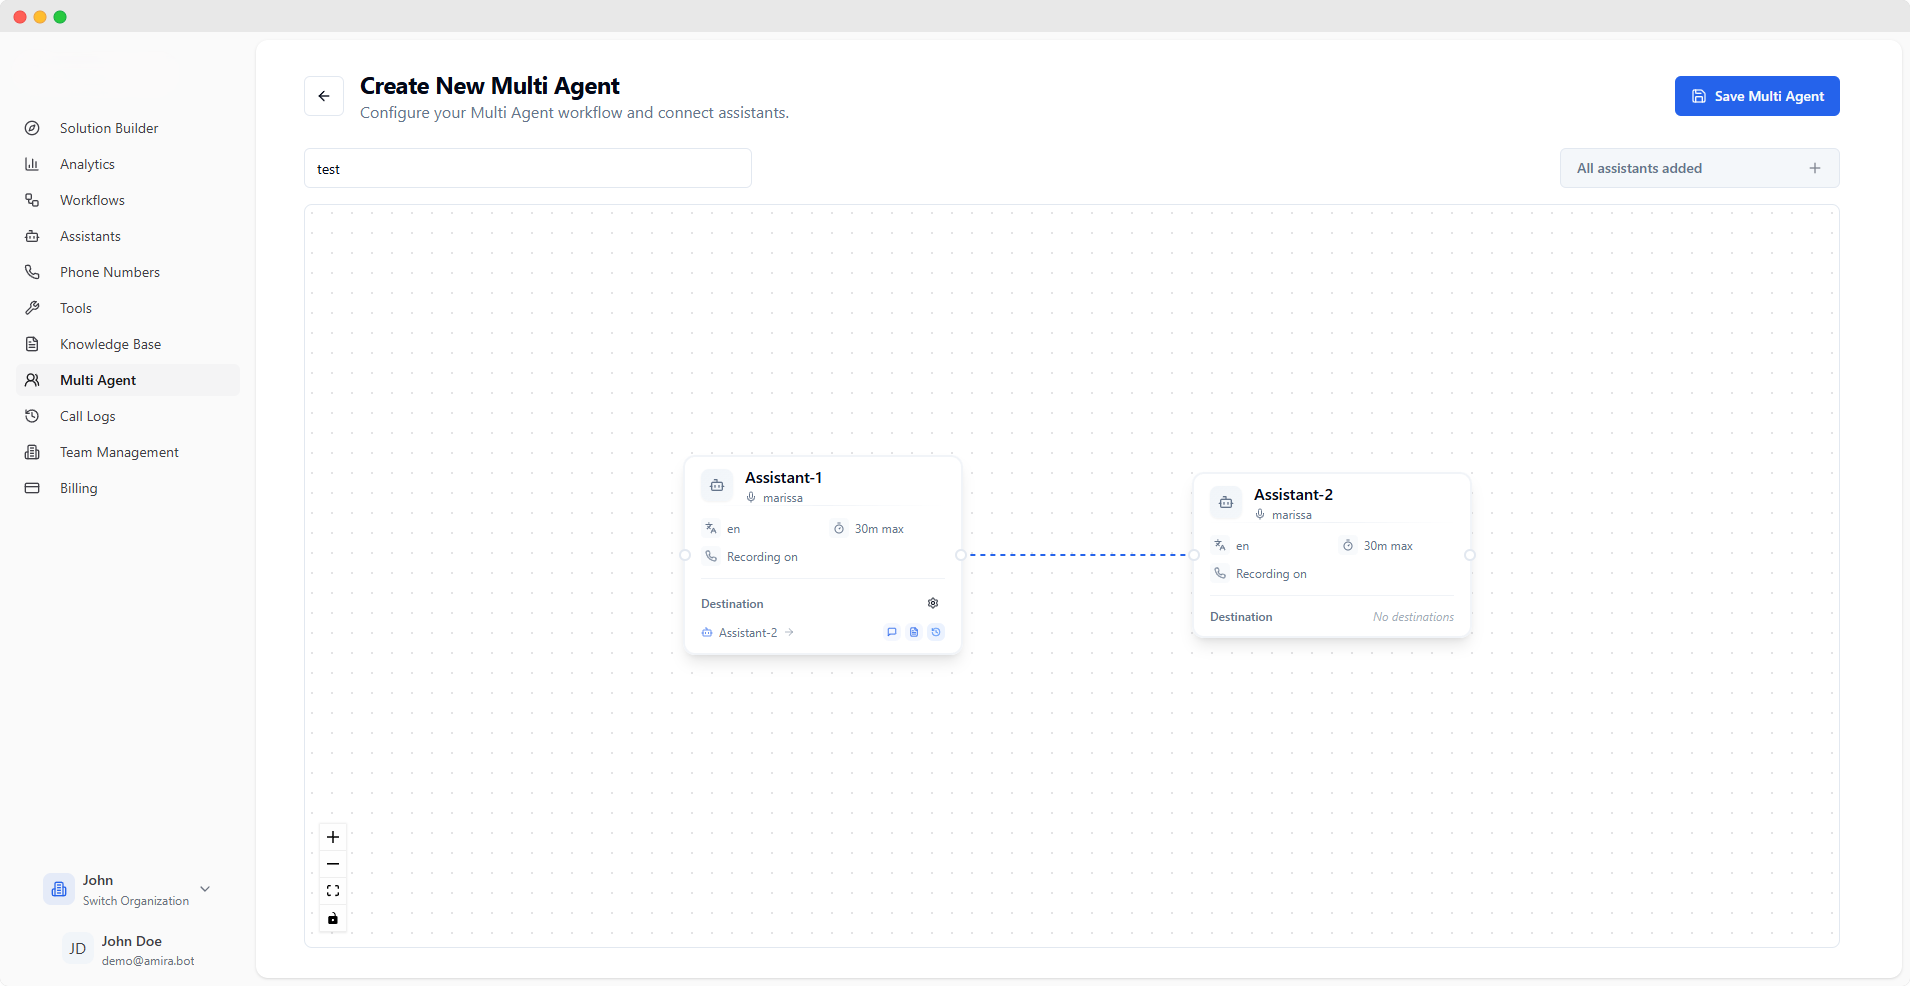The width and height of the screenshot is (1910, 986).
Task: Click the restart icon next to Assistant-2 destination
Action: coord(936,632)
